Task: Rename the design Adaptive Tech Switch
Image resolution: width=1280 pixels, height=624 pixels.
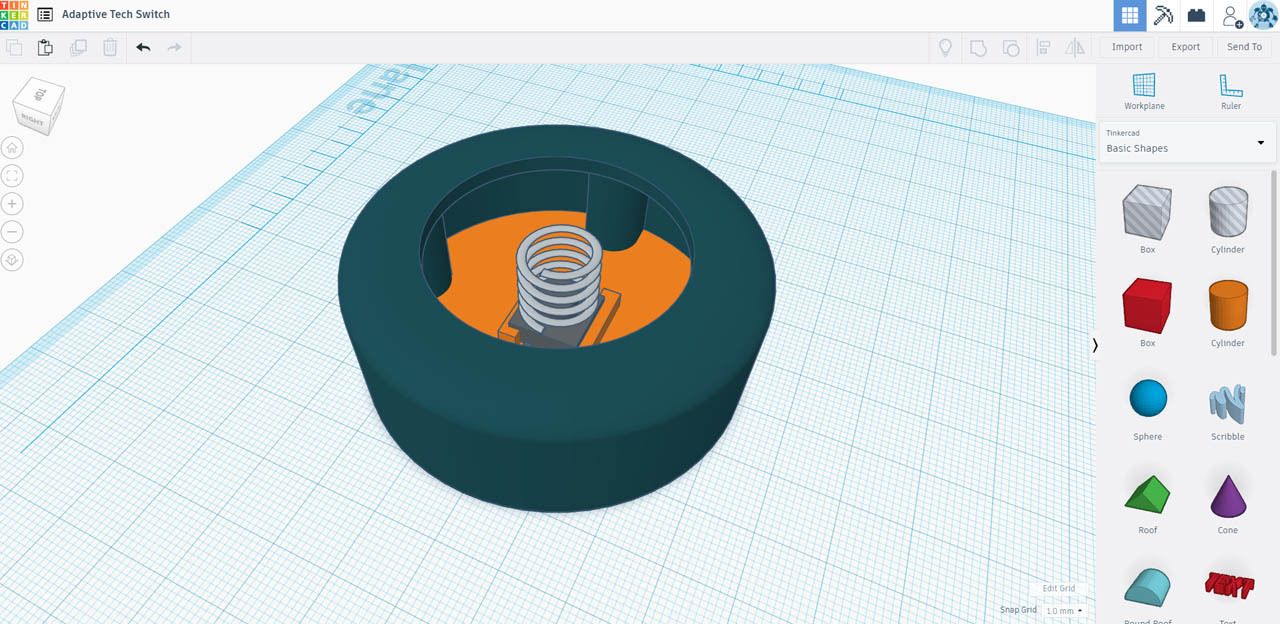Action: pyautogui.click(x=113, y=14)
